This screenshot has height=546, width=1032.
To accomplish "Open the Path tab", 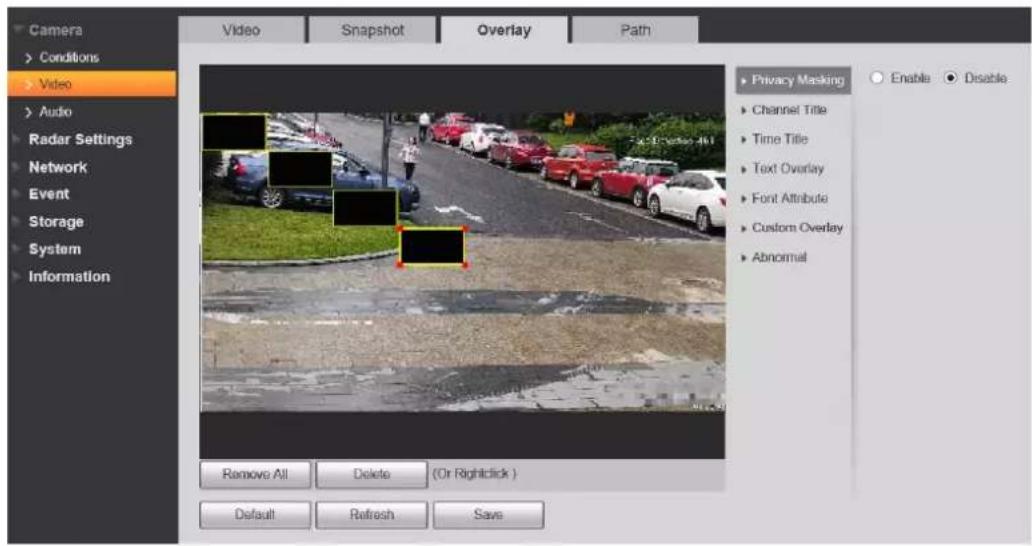I will 635,30.
